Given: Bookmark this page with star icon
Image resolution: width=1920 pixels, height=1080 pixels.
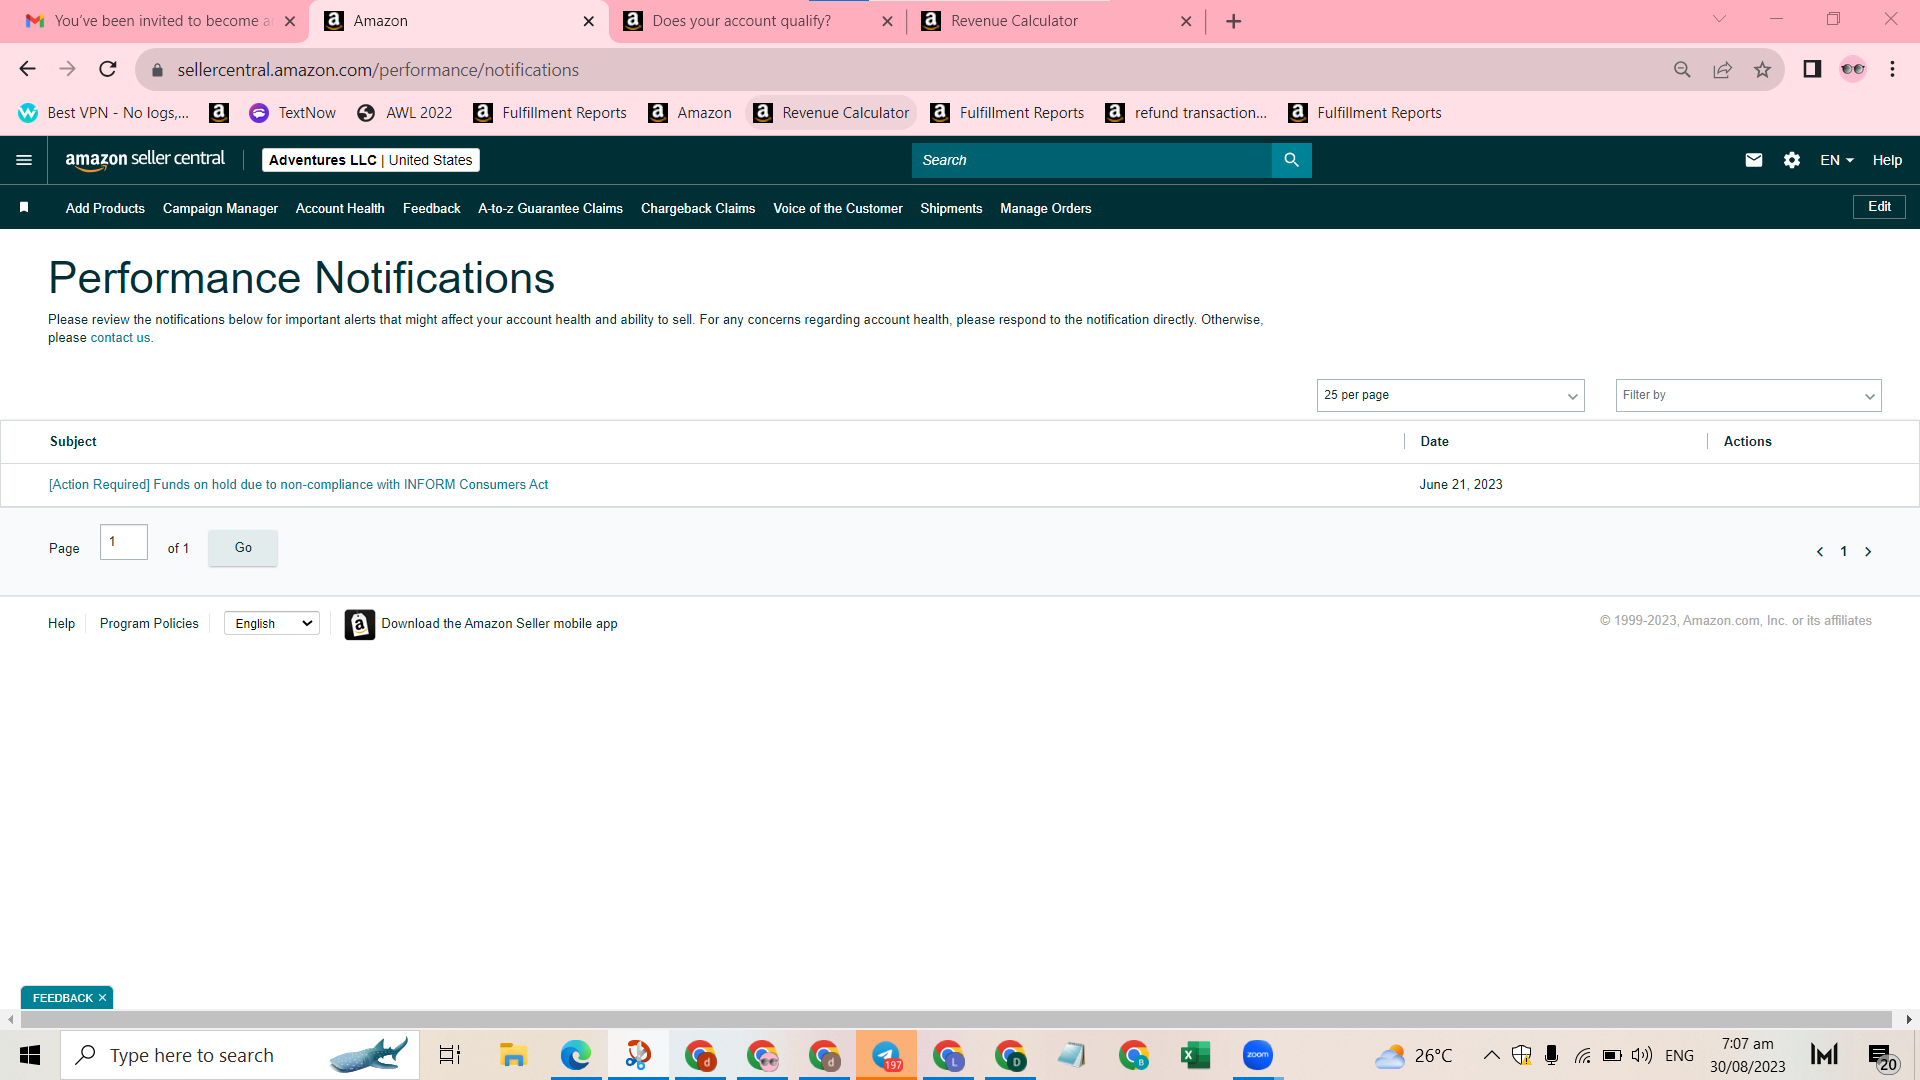Looking at the screenshot, I should (1762, 69).
